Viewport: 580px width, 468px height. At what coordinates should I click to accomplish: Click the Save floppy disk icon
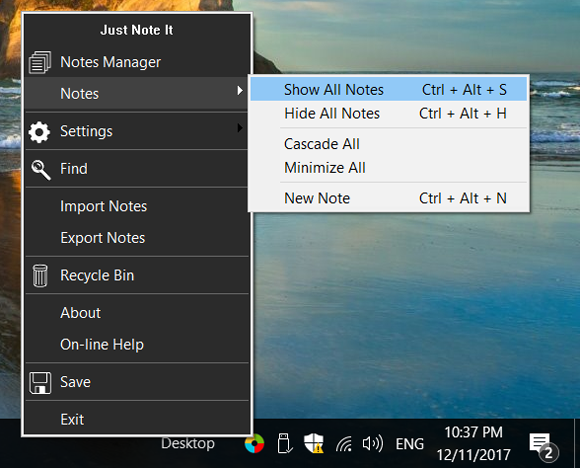40,383
